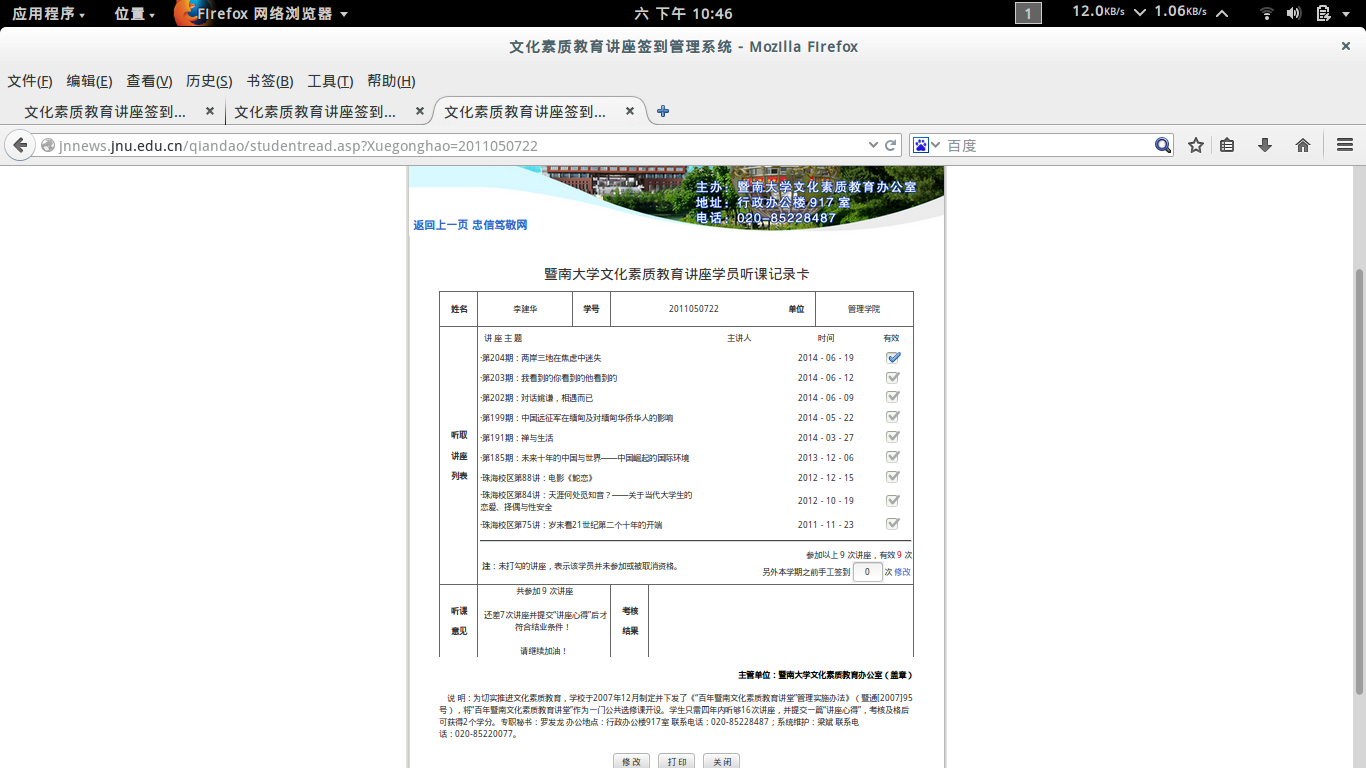Click the 忠信笃敬网 link
The width and height of the screenshot is (1366, 768).
click(499, 225)
